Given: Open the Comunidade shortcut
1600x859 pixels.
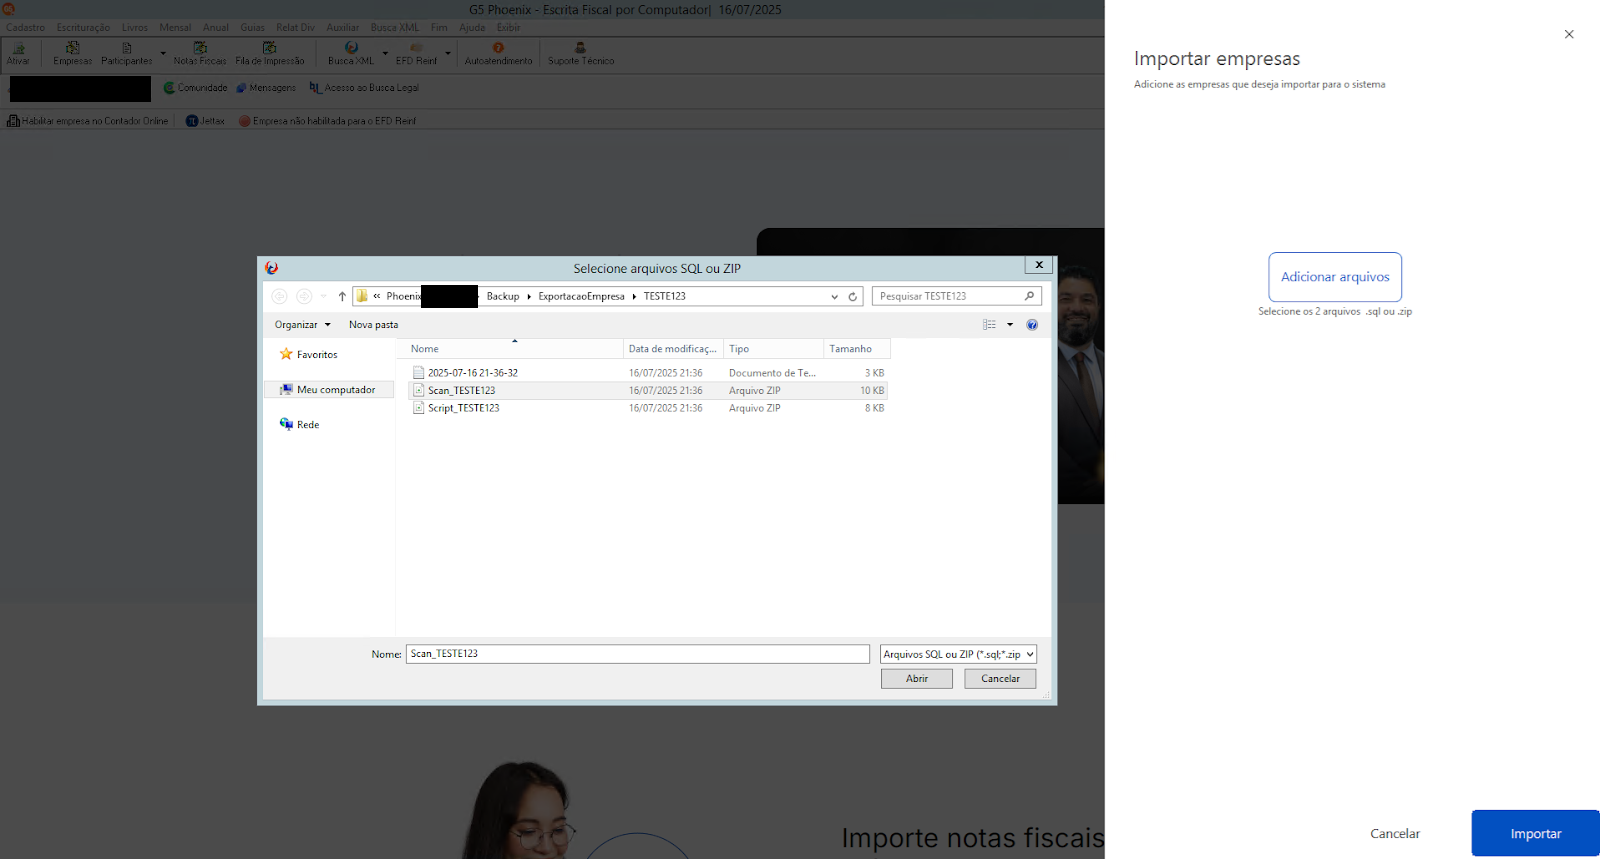Looking at the screenshot, I should 196,88.
